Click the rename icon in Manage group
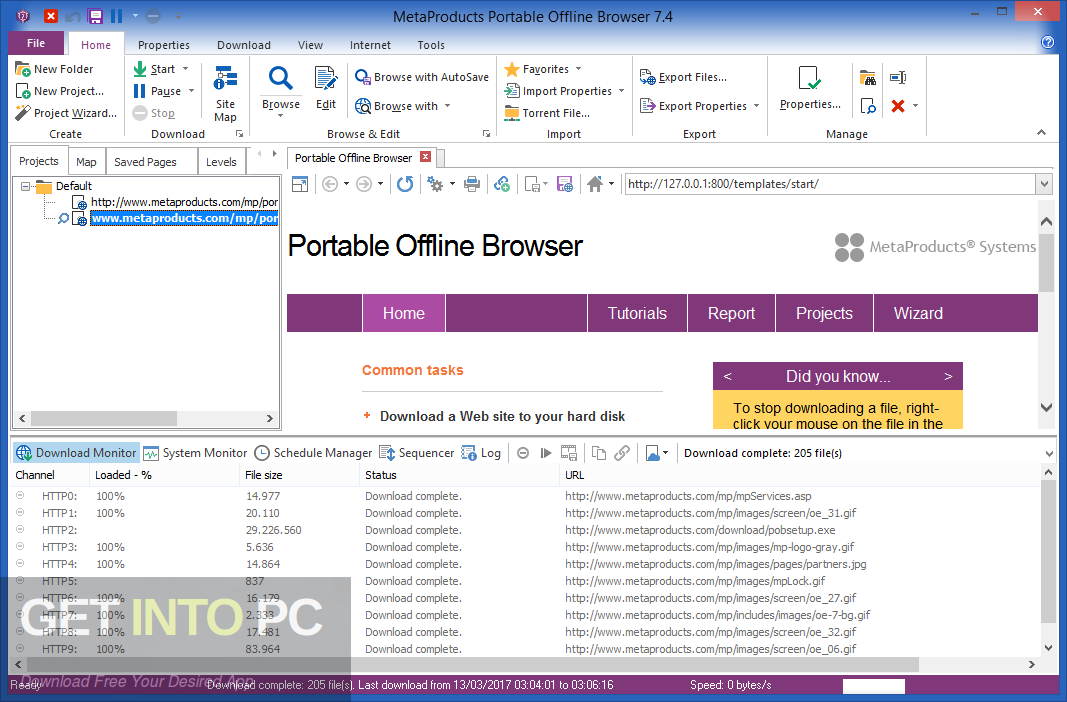The image size is (1067, 702). coord(898,78)
